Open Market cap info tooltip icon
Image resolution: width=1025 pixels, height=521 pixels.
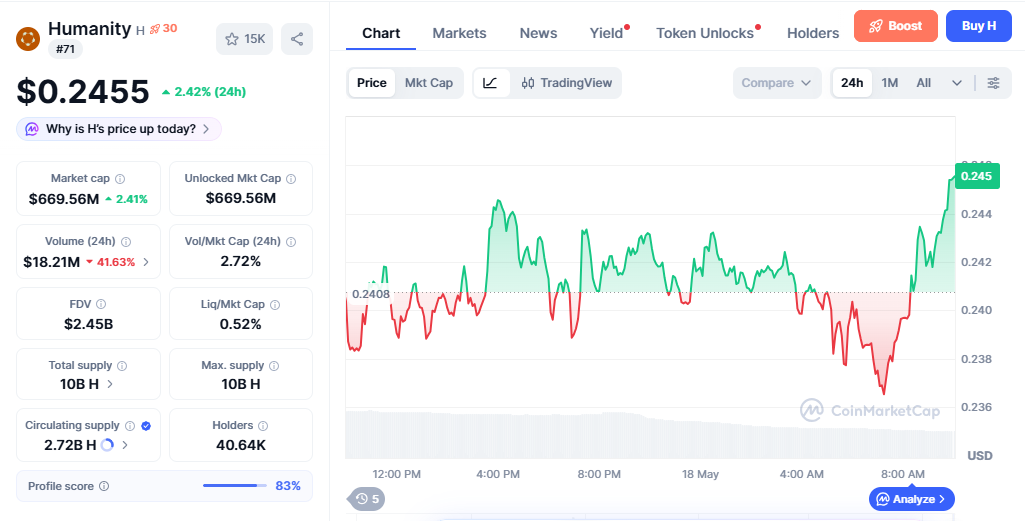coord(120,178)
